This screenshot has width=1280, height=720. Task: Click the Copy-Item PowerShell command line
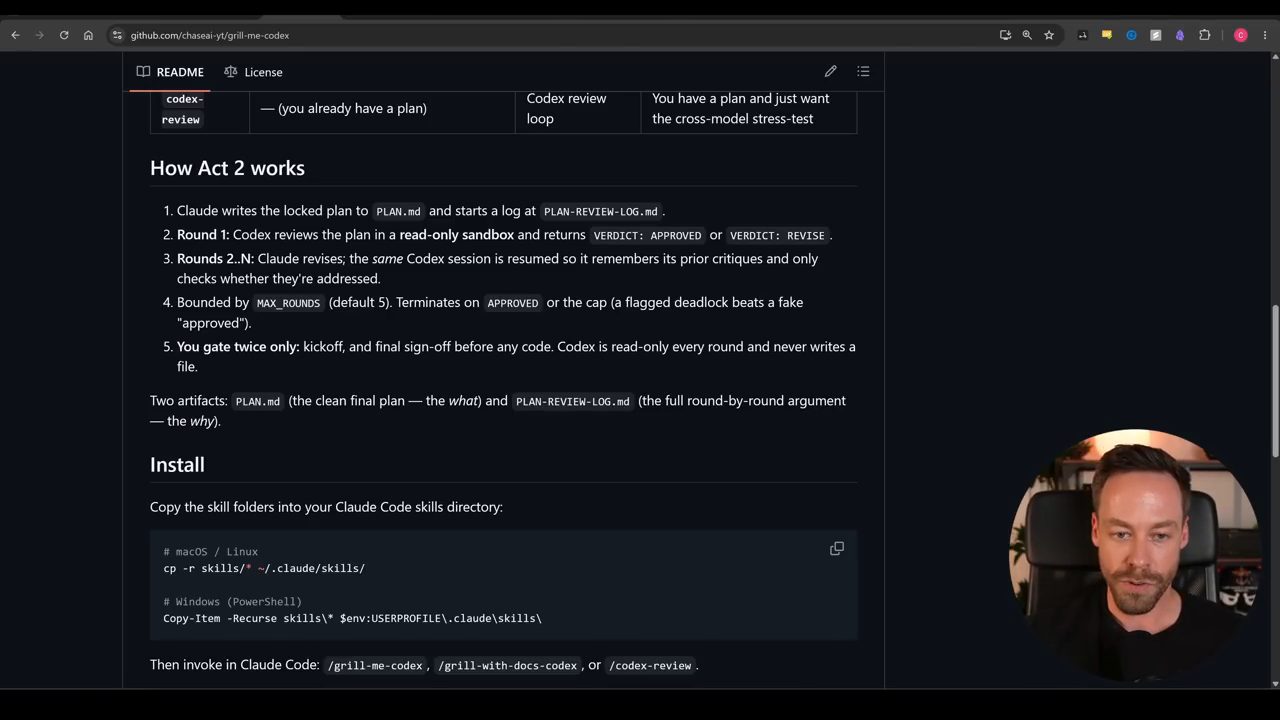[352, 618]
